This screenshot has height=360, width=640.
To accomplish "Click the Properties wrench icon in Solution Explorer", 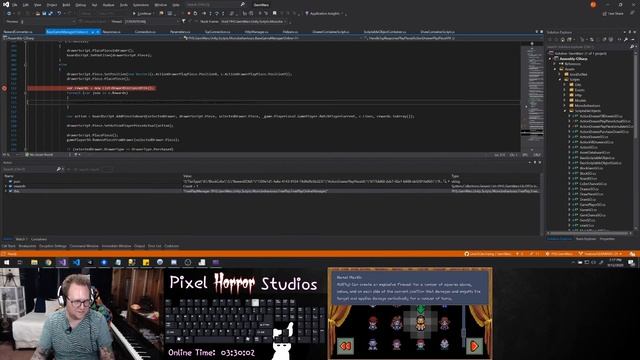I will (626, 40).
